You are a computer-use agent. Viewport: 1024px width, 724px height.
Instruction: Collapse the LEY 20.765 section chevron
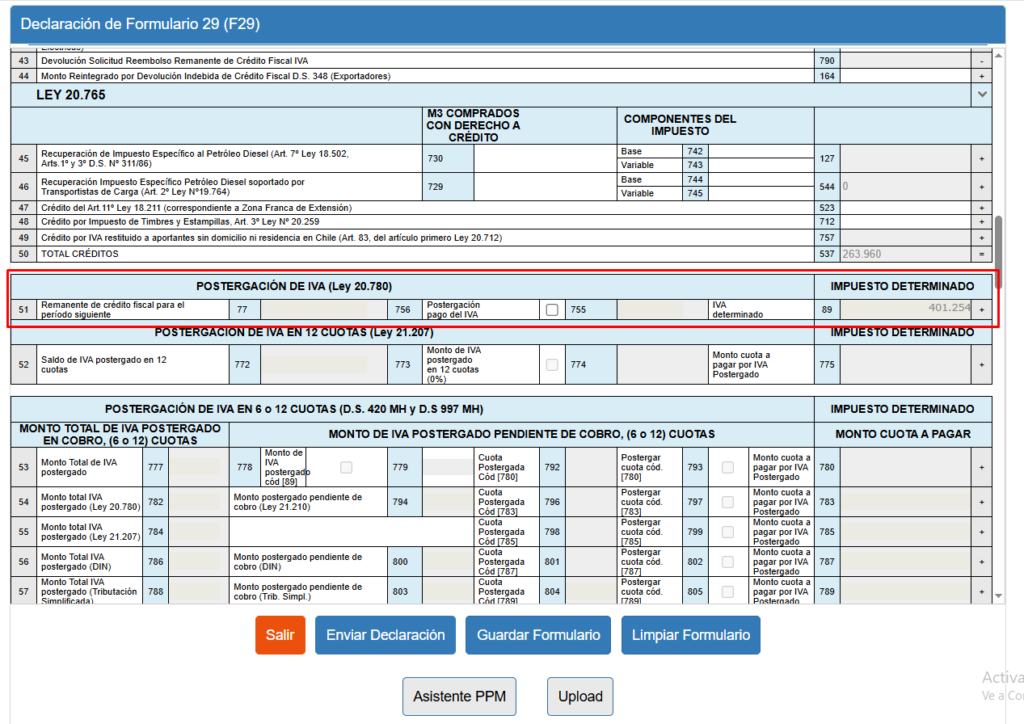pyautogui.click(x=982, y=95)
